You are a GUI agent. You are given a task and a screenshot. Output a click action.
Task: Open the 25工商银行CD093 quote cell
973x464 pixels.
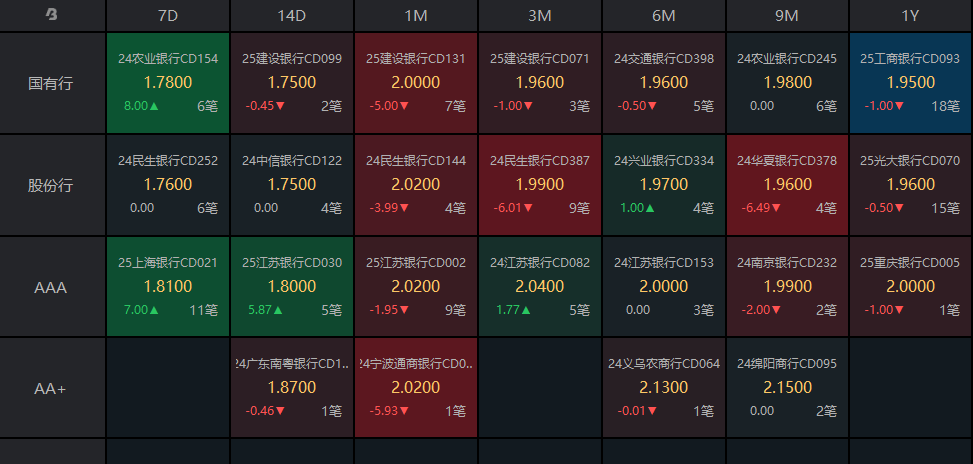click(910, 83)
